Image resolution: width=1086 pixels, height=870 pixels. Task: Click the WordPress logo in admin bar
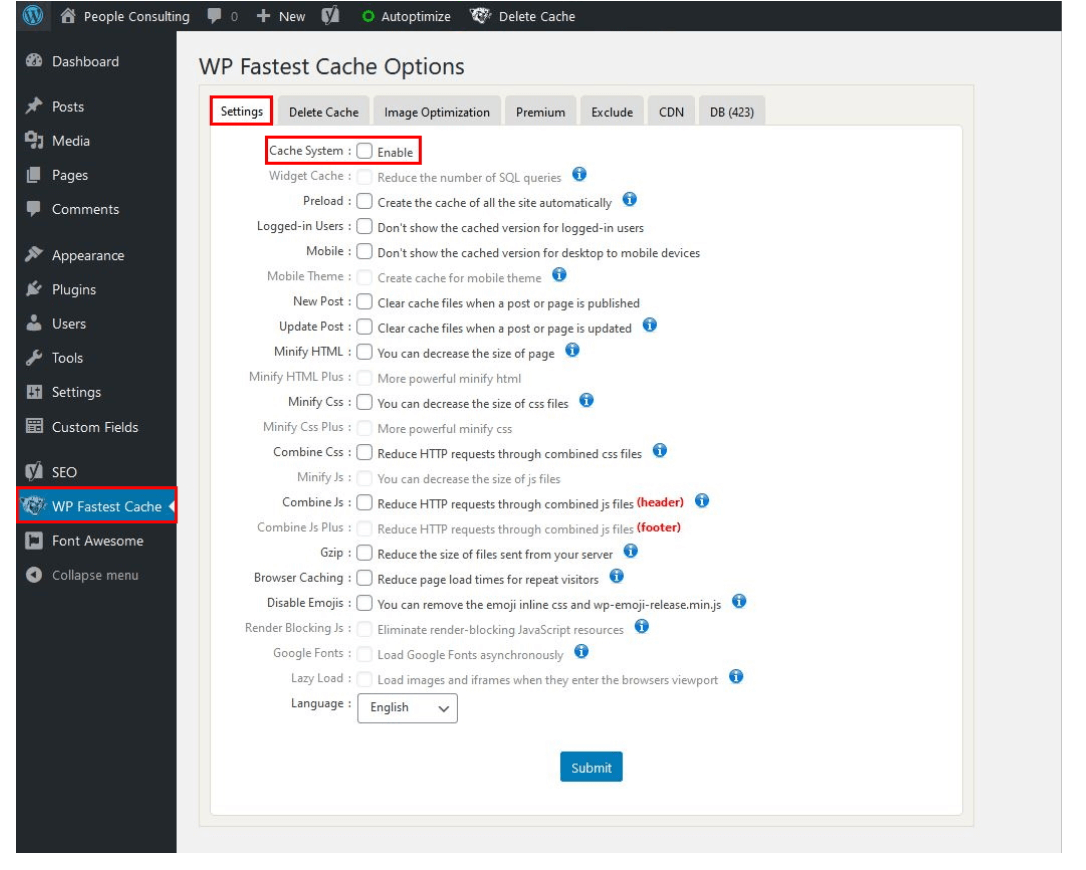[33, 15]
